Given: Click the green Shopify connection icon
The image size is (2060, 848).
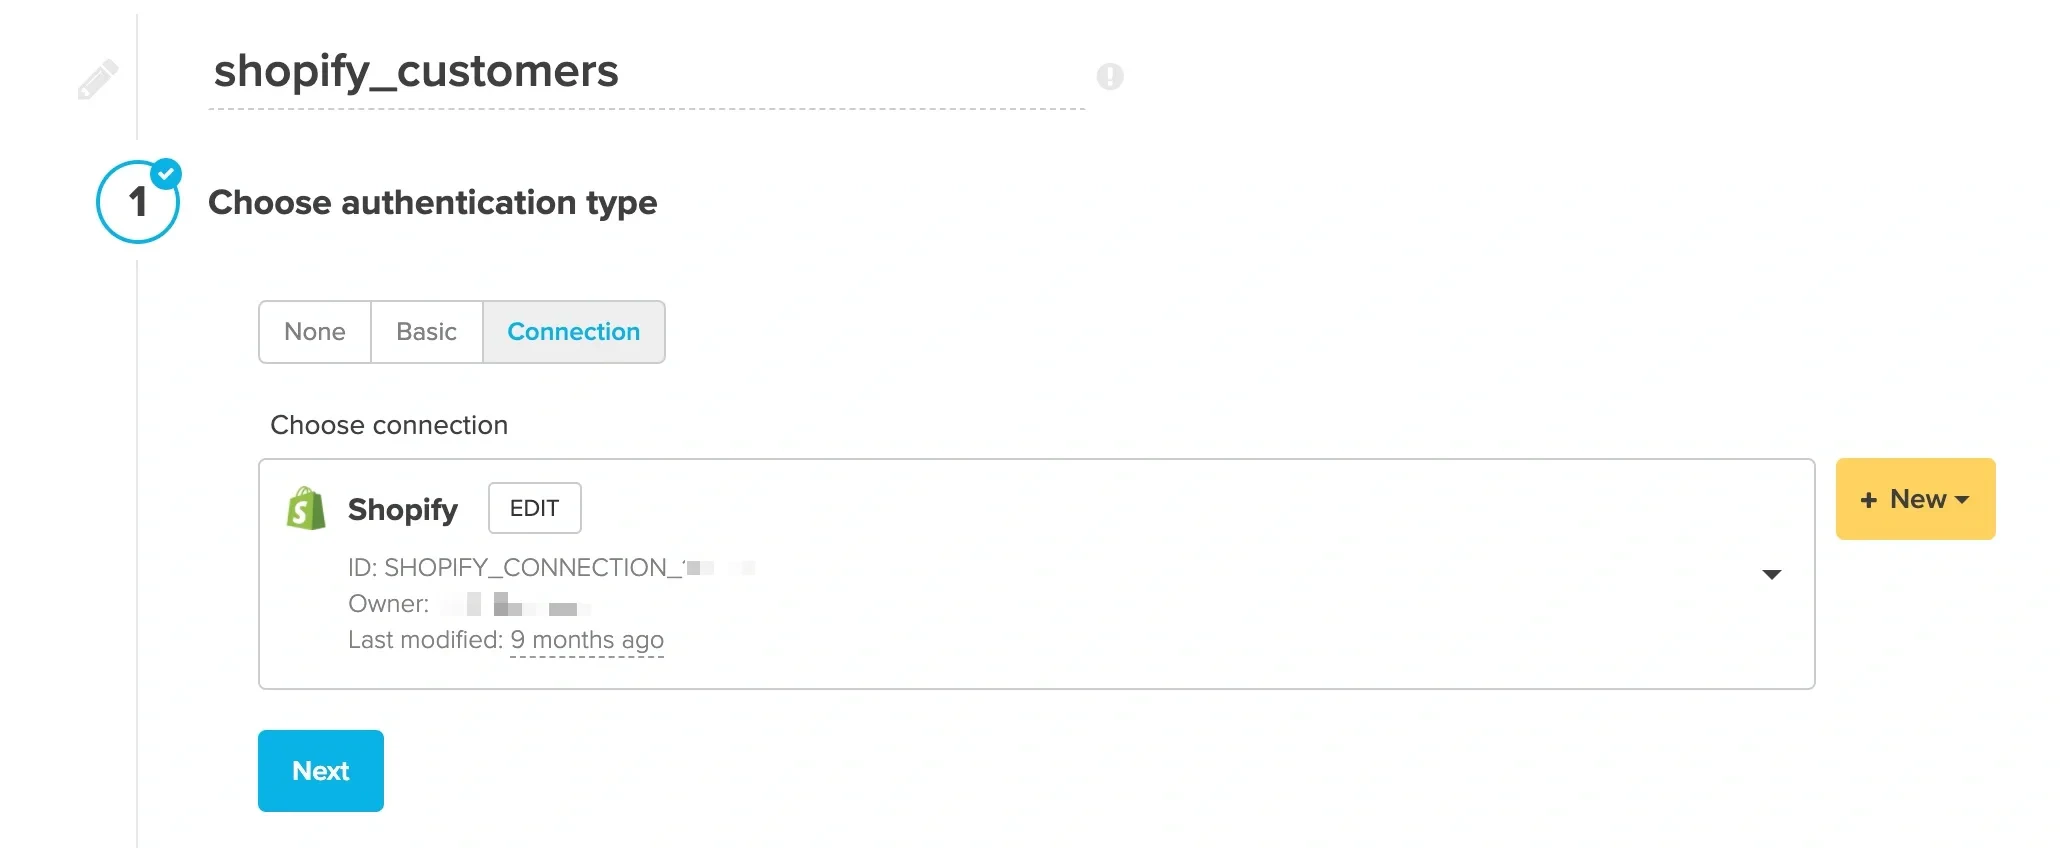Looking at the screenshot, I should pyautogui.click(x=306, y=508).
